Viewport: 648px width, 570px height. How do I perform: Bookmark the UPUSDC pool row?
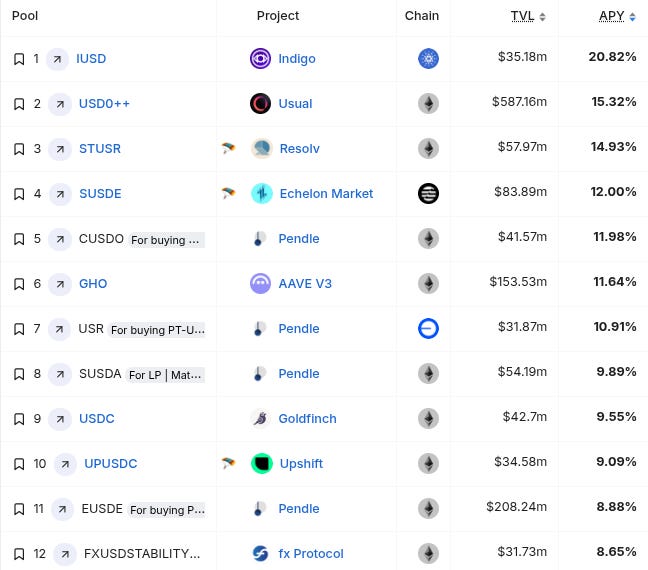(19, 464)
